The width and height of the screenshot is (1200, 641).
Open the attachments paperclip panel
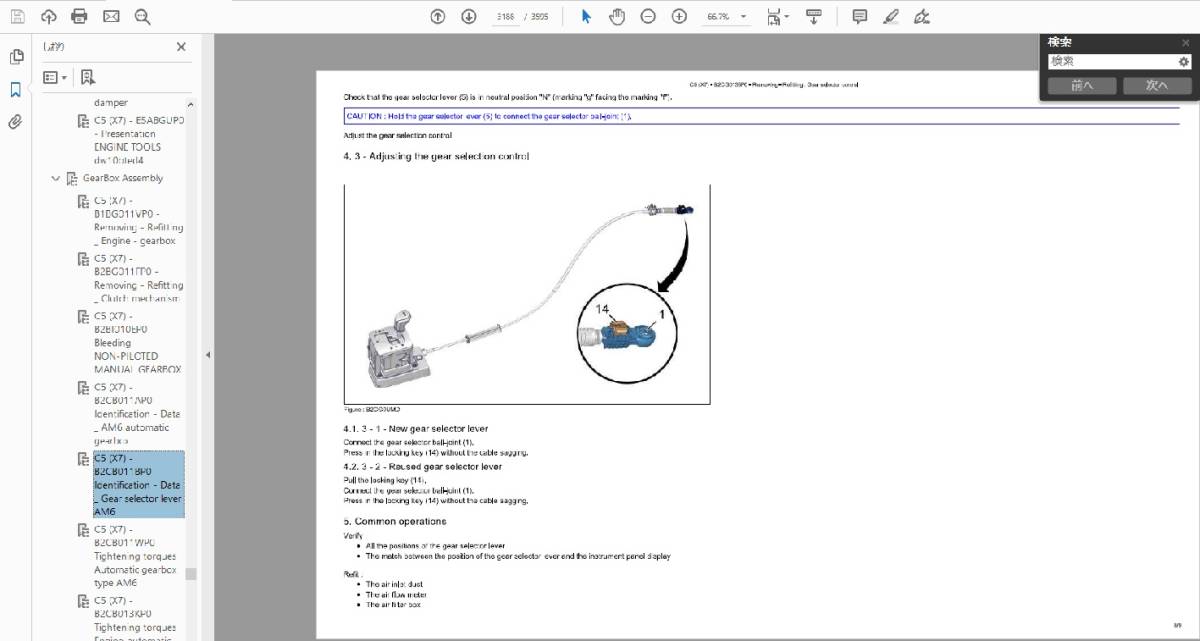tap(16, 122)
